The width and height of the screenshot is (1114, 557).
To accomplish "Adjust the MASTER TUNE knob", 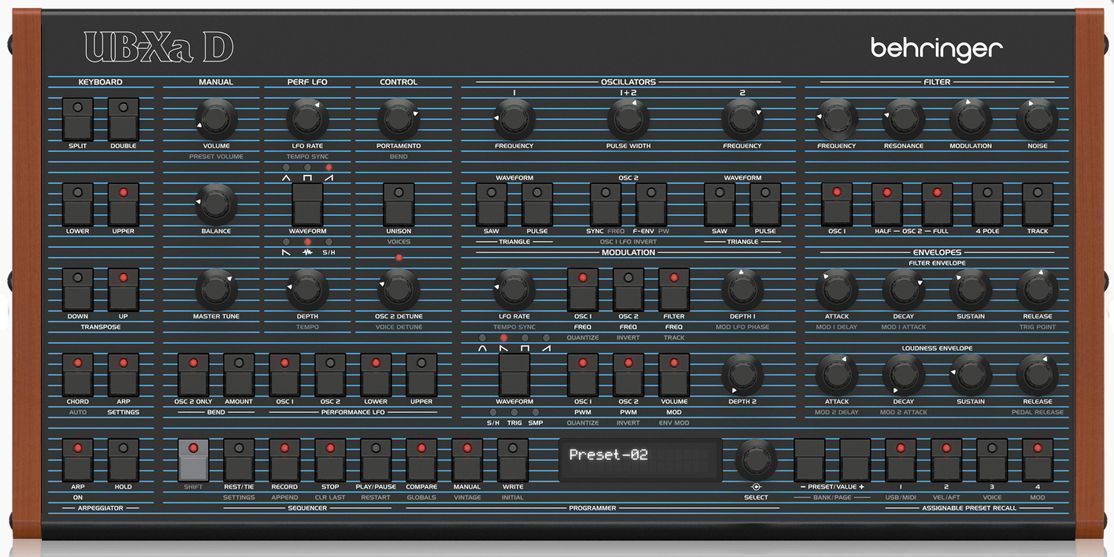I will click(216, 289).
